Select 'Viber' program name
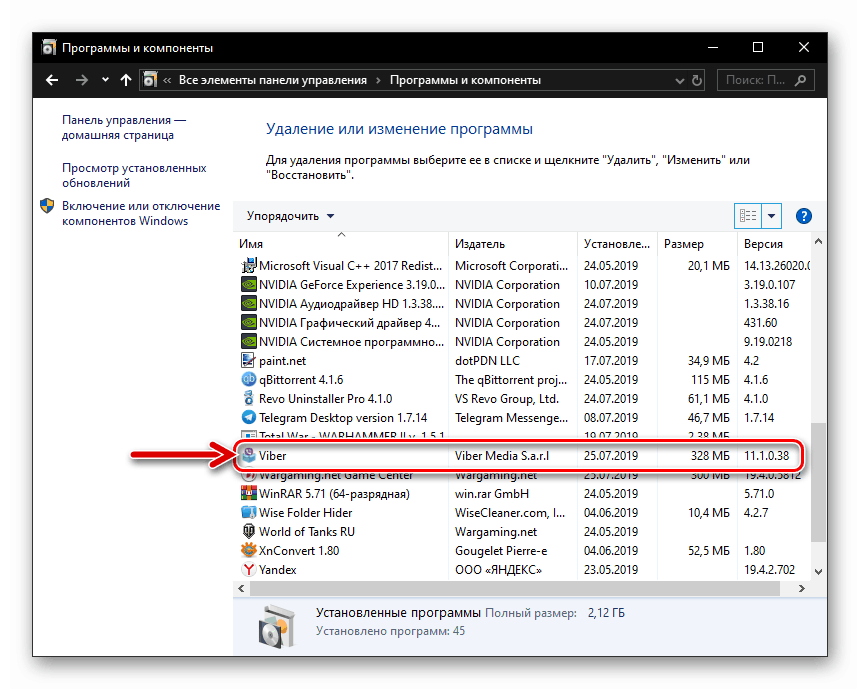Viewport: 860px width, 689px height. [273, 456]
